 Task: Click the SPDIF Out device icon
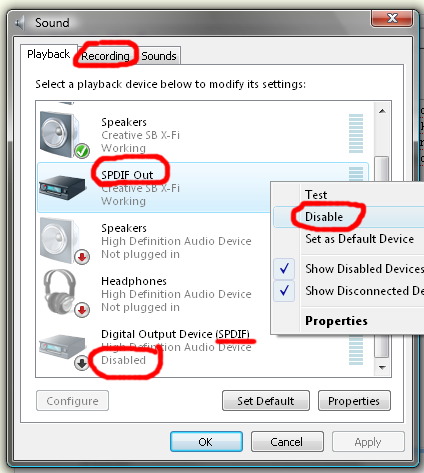[x=62, y=188]
